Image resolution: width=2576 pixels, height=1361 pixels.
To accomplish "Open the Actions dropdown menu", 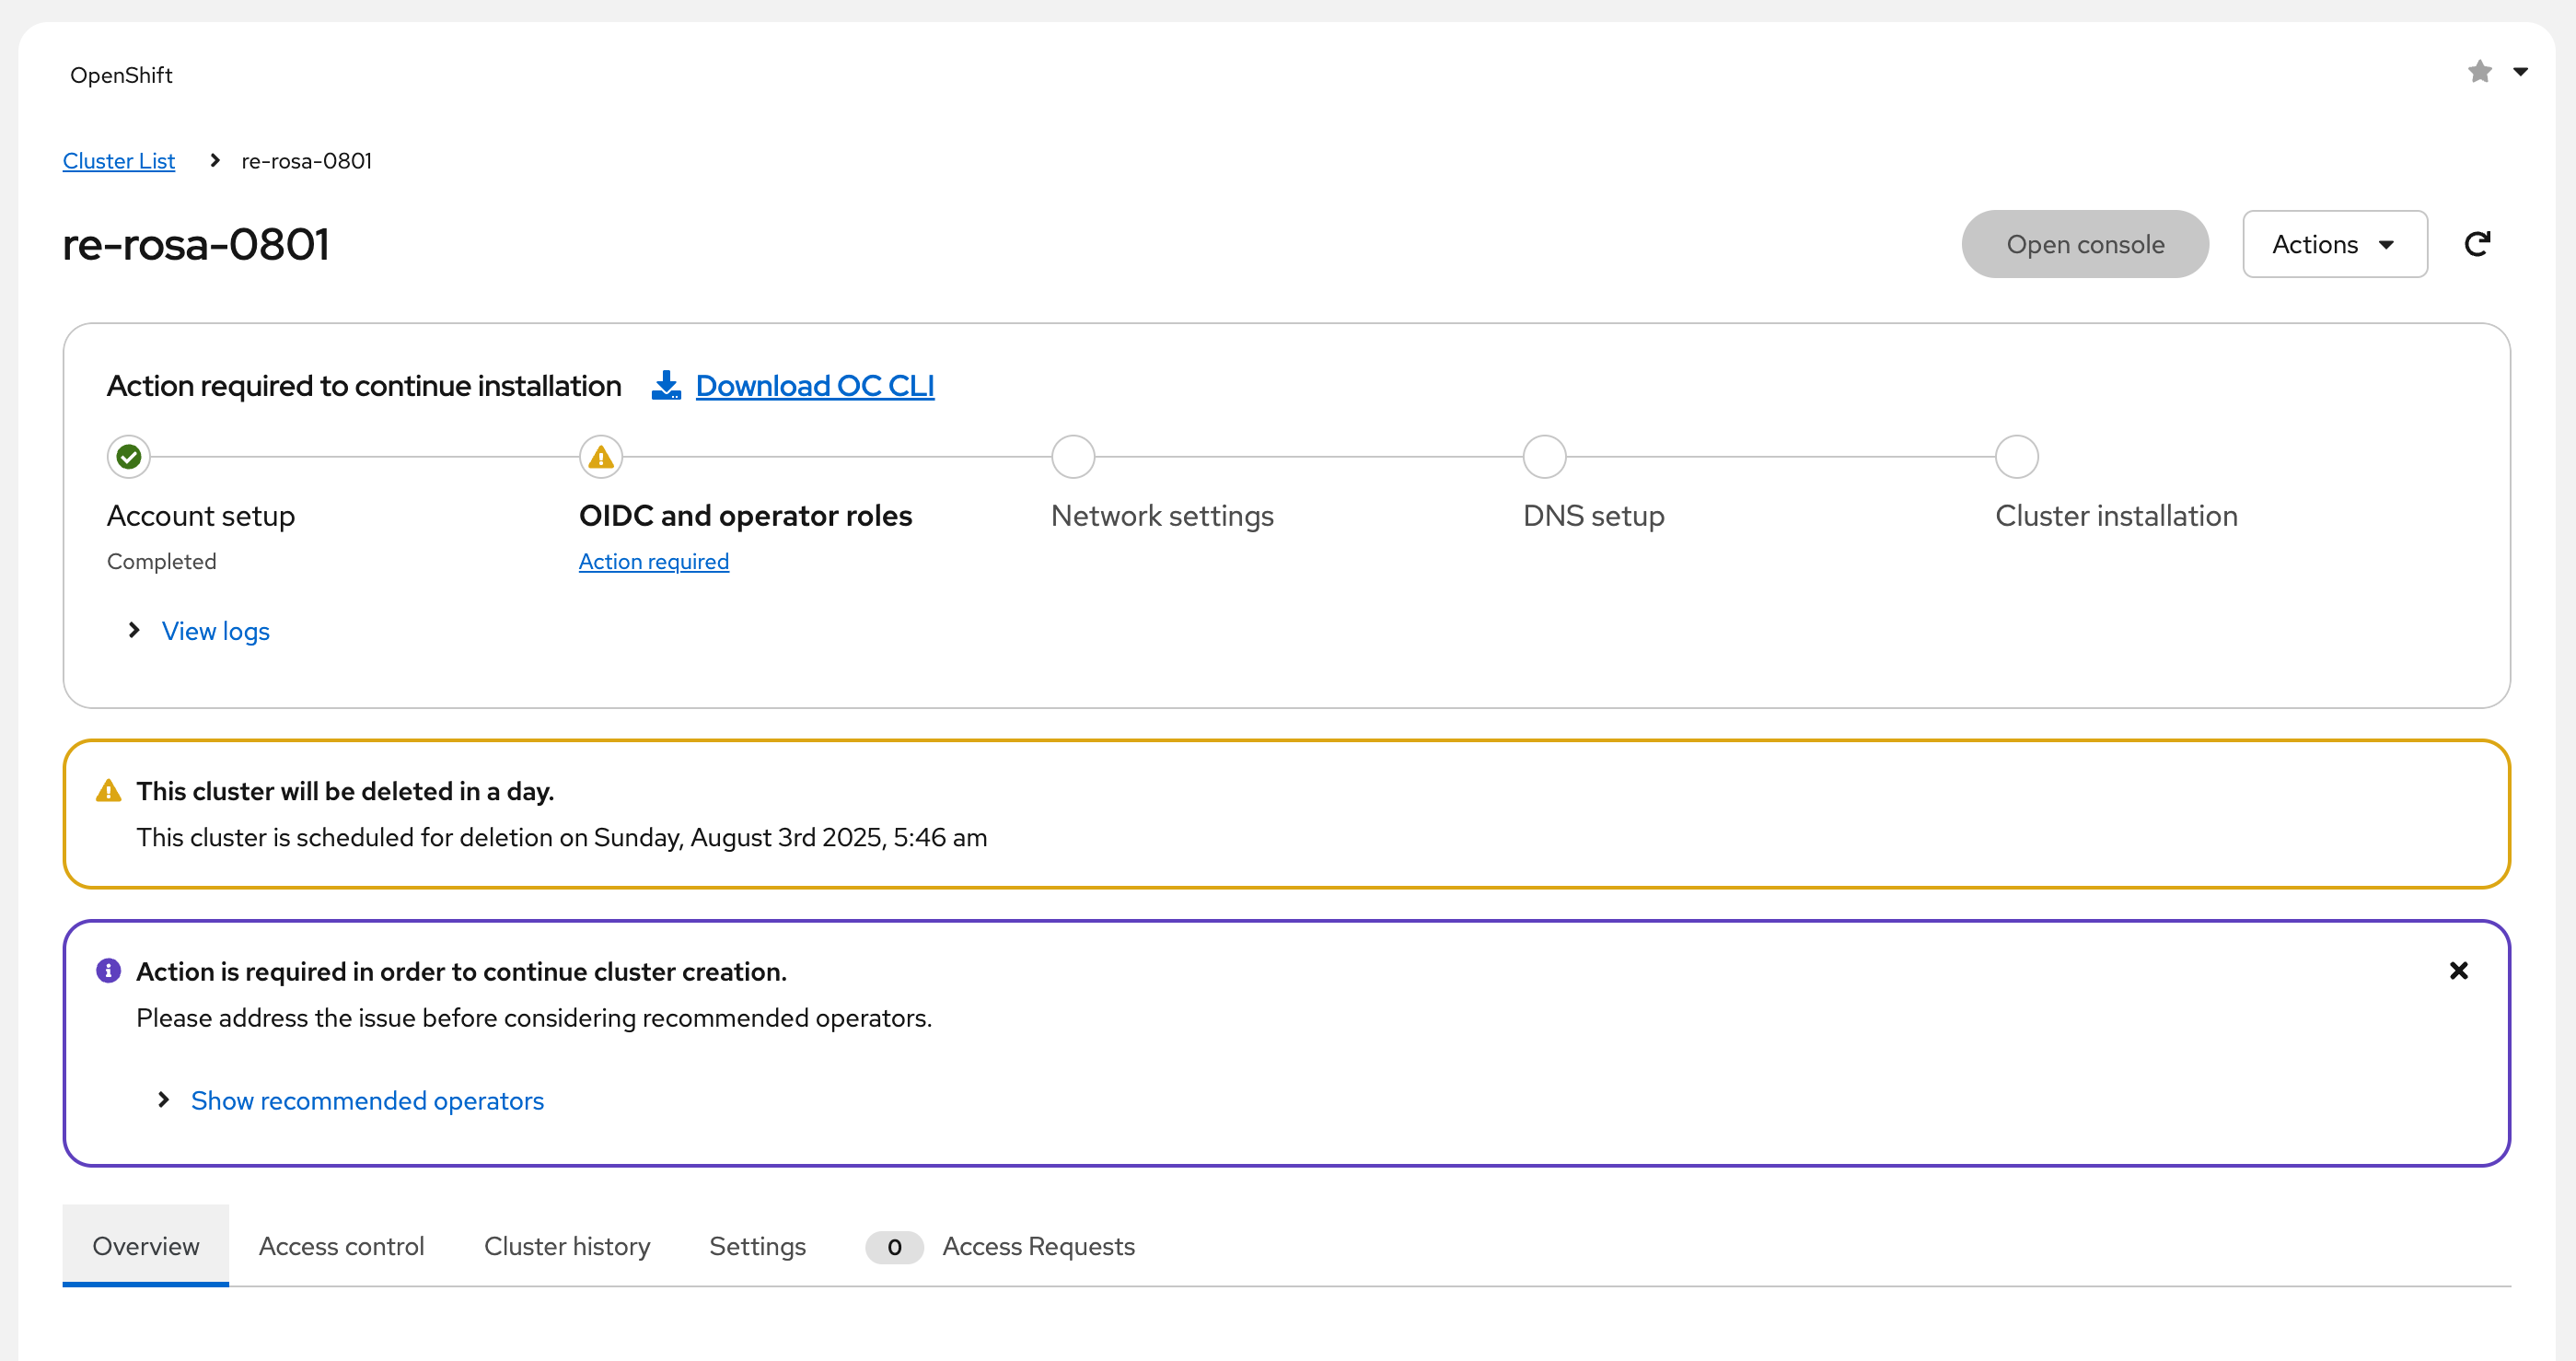I will pyautogui.click(x=2334, y=244).
